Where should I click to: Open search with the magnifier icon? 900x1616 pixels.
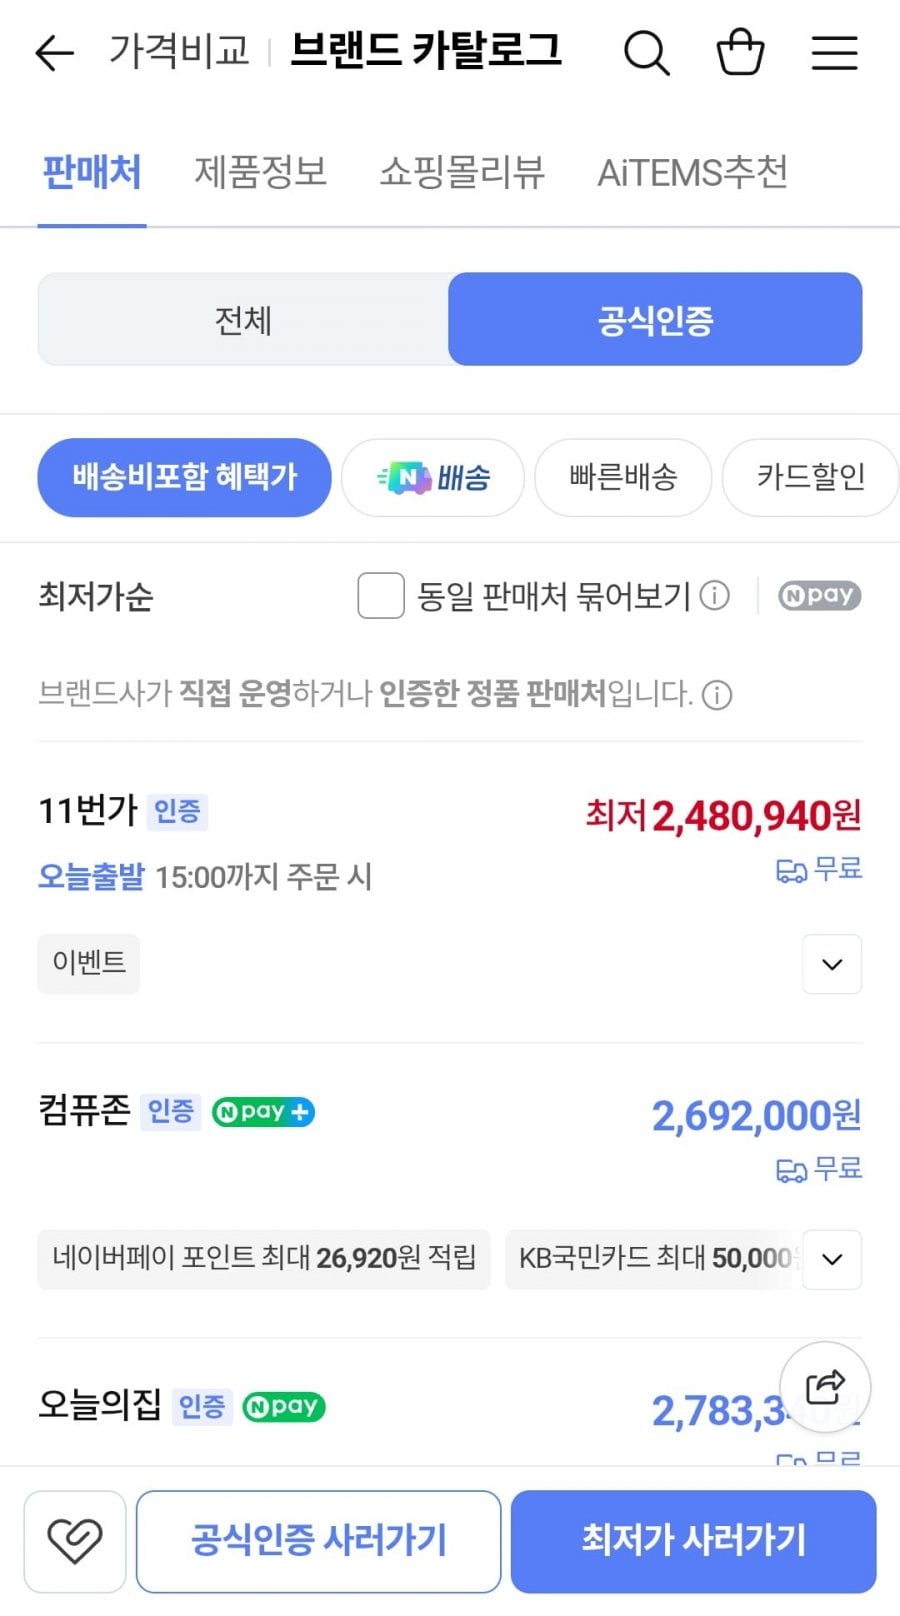click(646, 53)
